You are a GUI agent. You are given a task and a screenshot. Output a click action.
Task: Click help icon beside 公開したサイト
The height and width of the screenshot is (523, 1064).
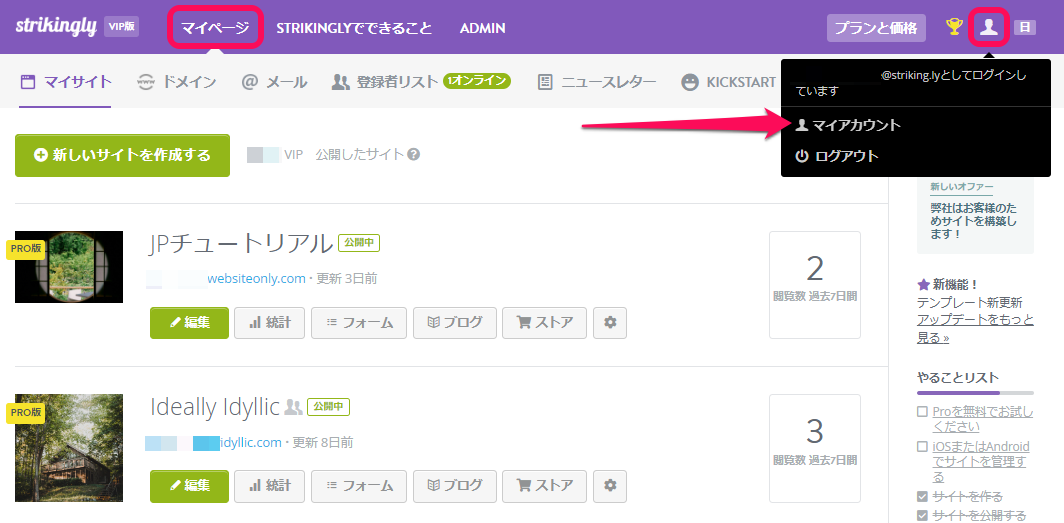pyautogui.click(x=413, y=155)
